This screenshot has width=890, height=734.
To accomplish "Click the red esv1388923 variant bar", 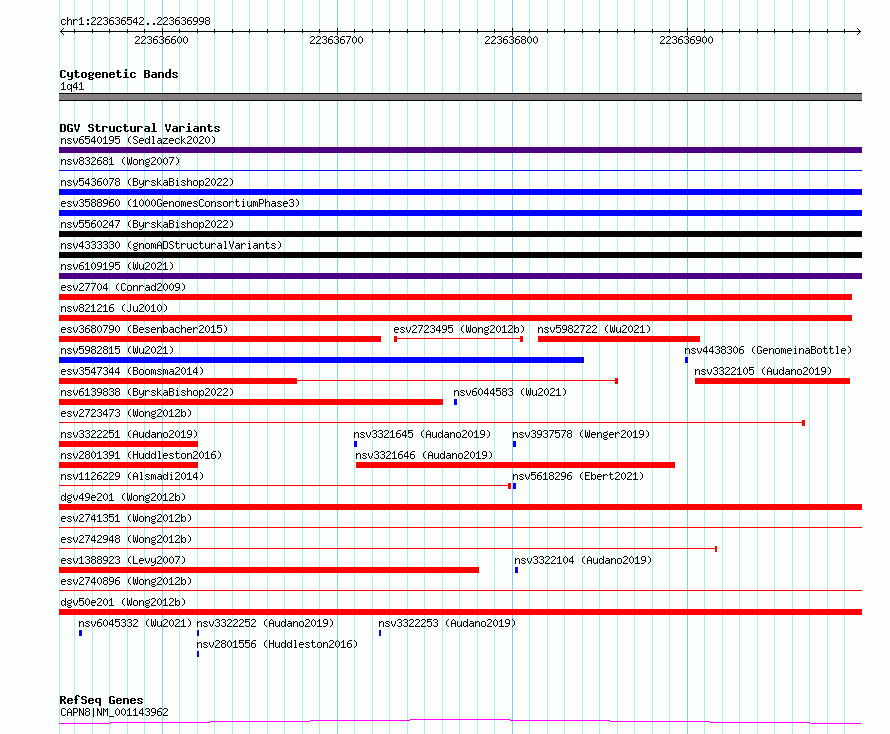I will (x=269, y=570).
